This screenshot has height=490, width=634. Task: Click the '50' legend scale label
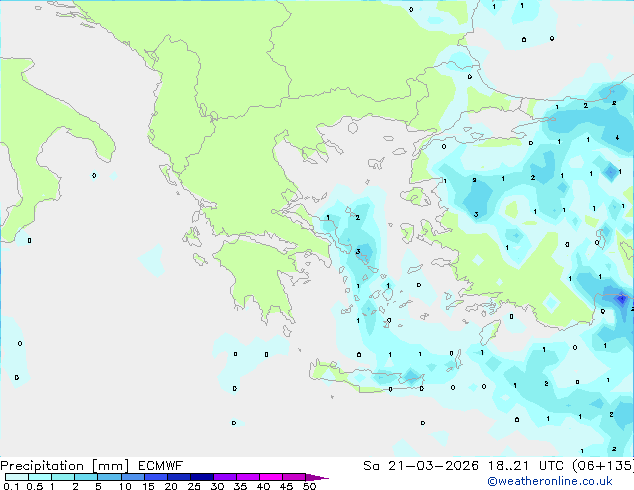(309, 486)
